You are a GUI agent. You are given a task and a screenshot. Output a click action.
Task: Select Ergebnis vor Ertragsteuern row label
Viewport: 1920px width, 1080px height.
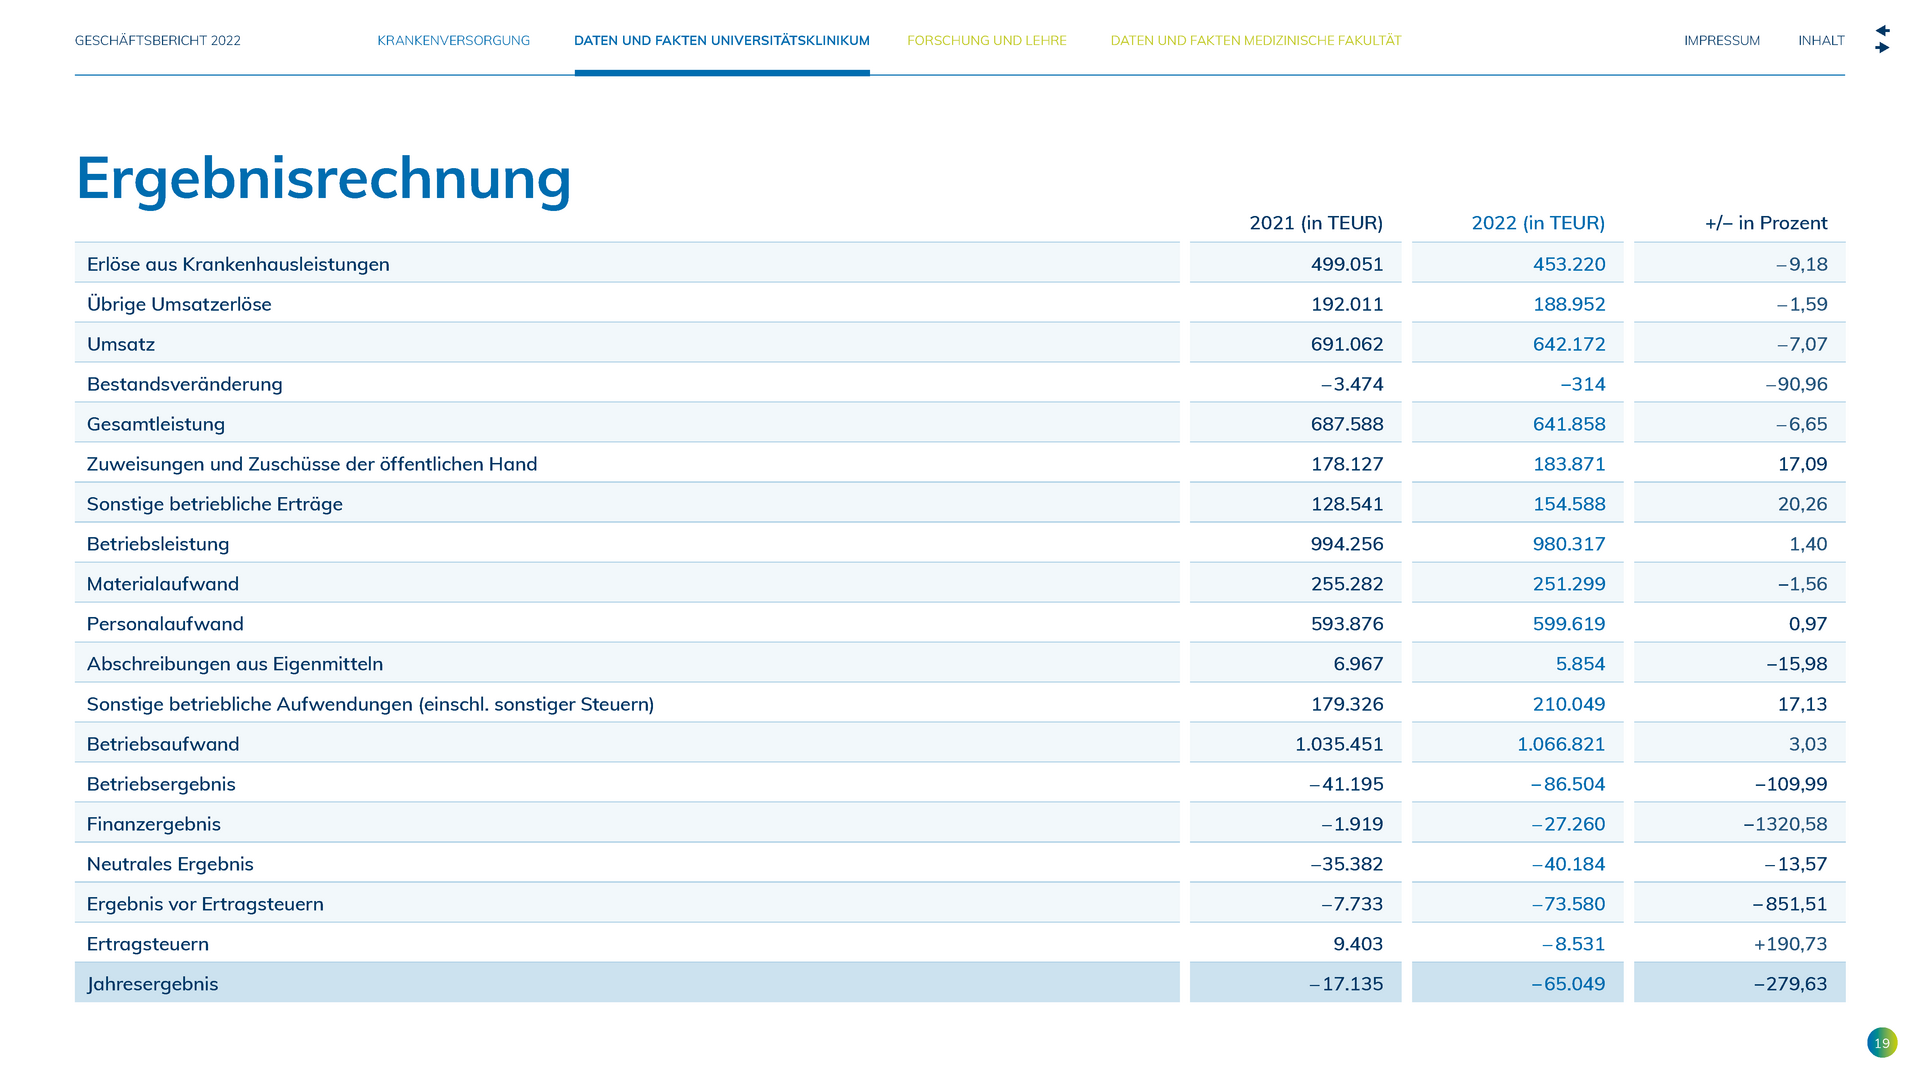[205, 904]
